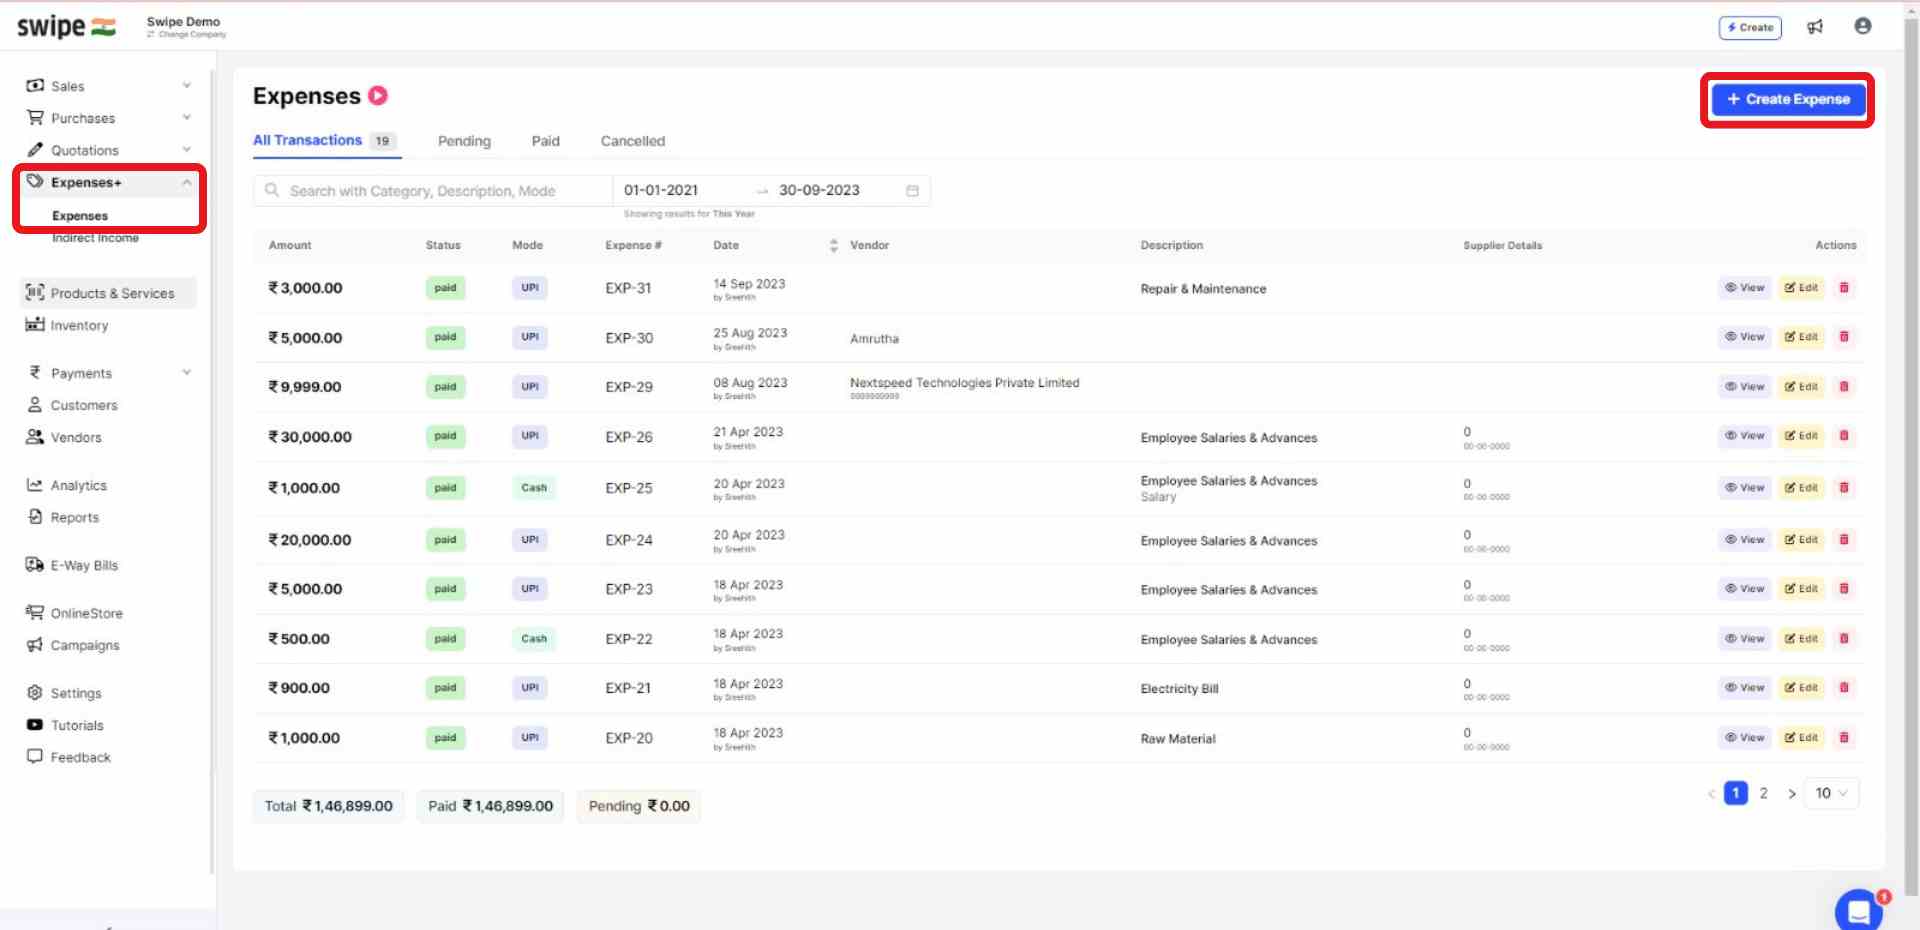Go to next page arrow
Viewport: 1920px width, 930px height.
[x=1792, y=794]
